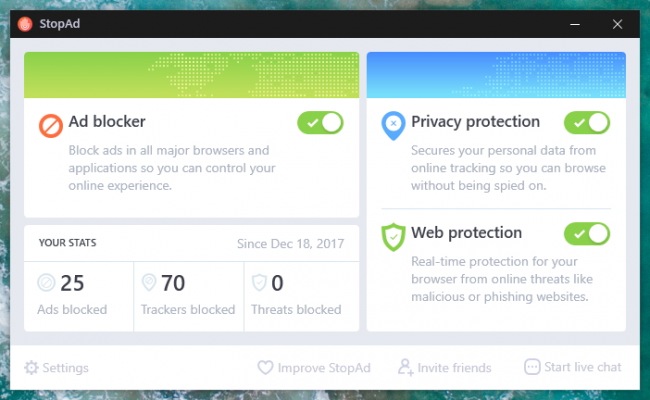Disable the Privacy protection switch

coord(587,123)
